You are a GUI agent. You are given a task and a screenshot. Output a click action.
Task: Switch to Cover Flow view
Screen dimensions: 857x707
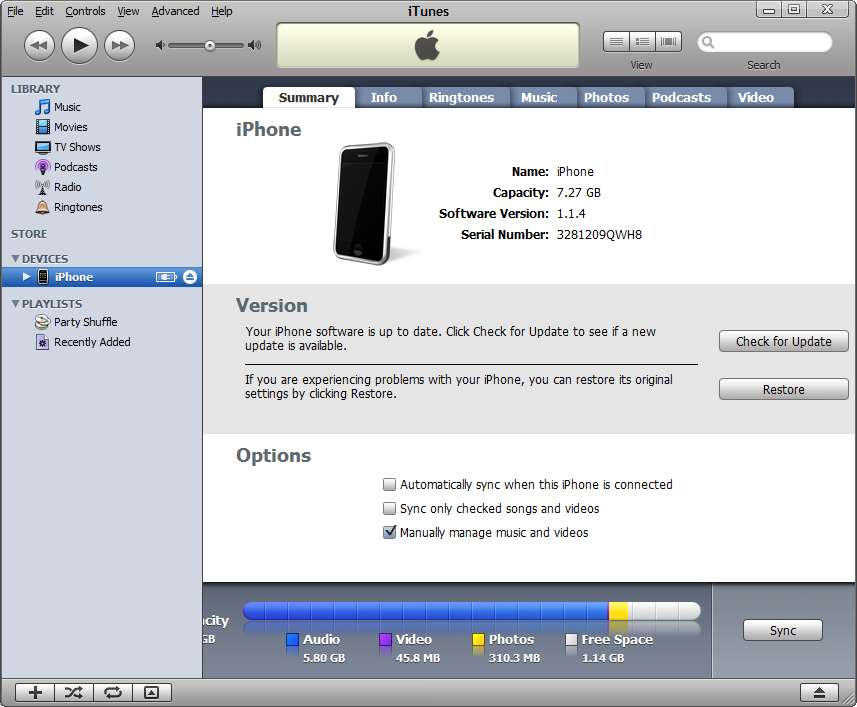tap(668, 42)
